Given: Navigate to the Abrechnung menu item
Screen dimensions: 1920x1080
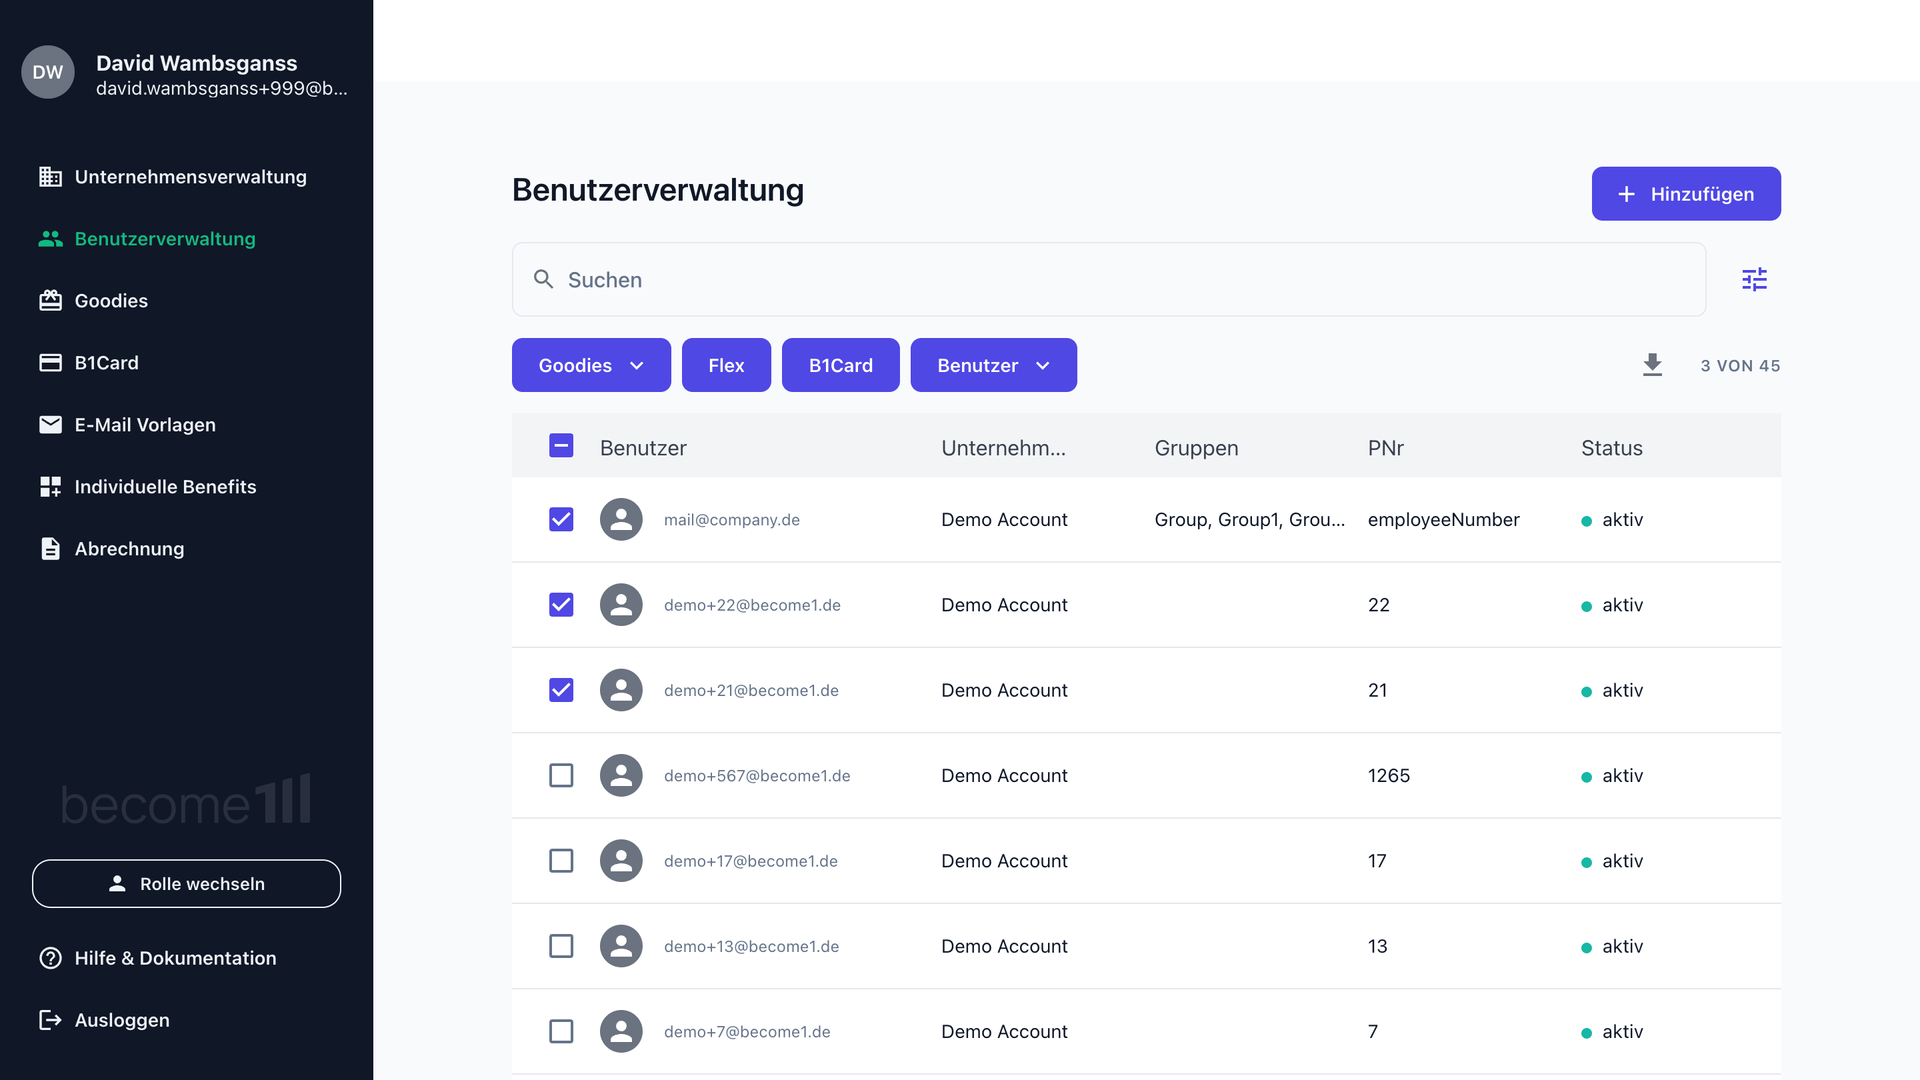Looking at the screenshot, I should (x=129, y=549).
